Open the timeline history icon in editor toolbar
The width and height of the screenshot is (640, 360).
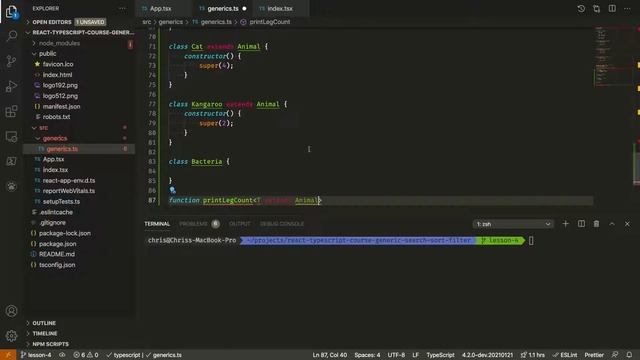pos(581,9)
